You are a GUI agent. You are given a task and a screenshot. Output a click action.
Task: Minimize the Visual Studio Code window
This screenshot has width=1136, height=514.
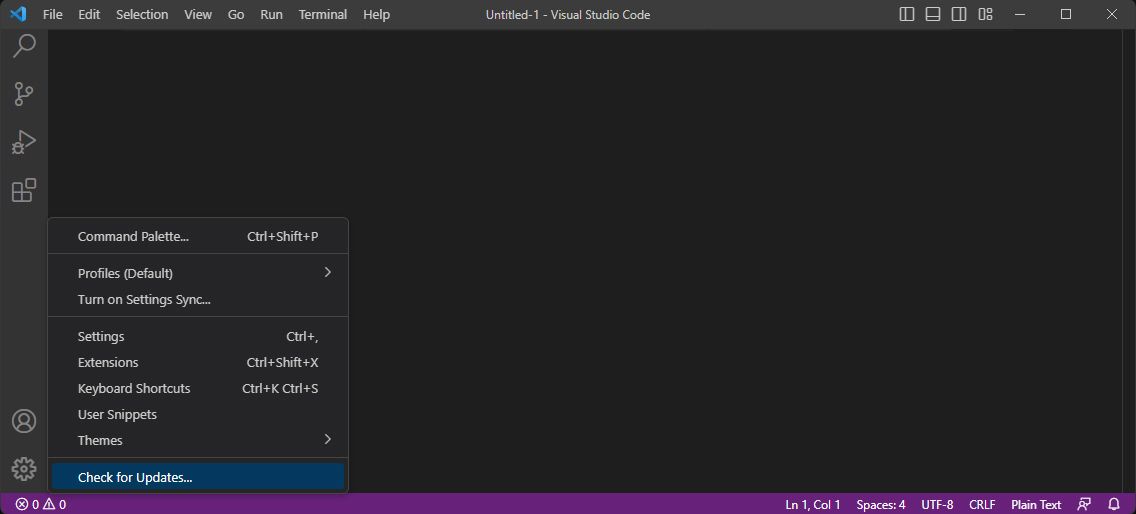point(1021,14)
